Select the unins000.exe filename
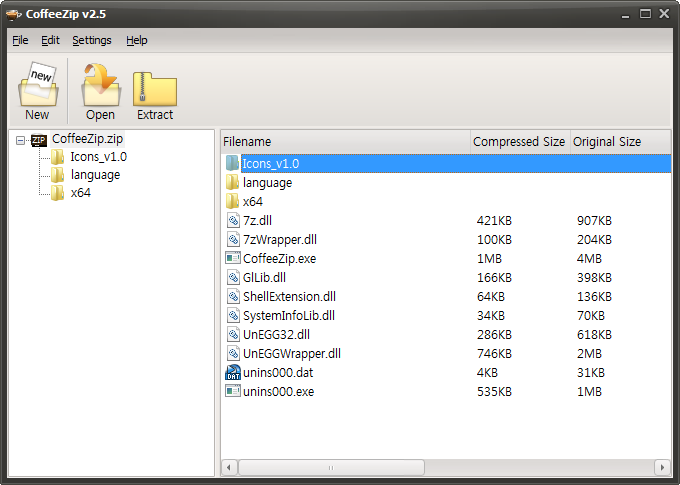 (278, 392)
